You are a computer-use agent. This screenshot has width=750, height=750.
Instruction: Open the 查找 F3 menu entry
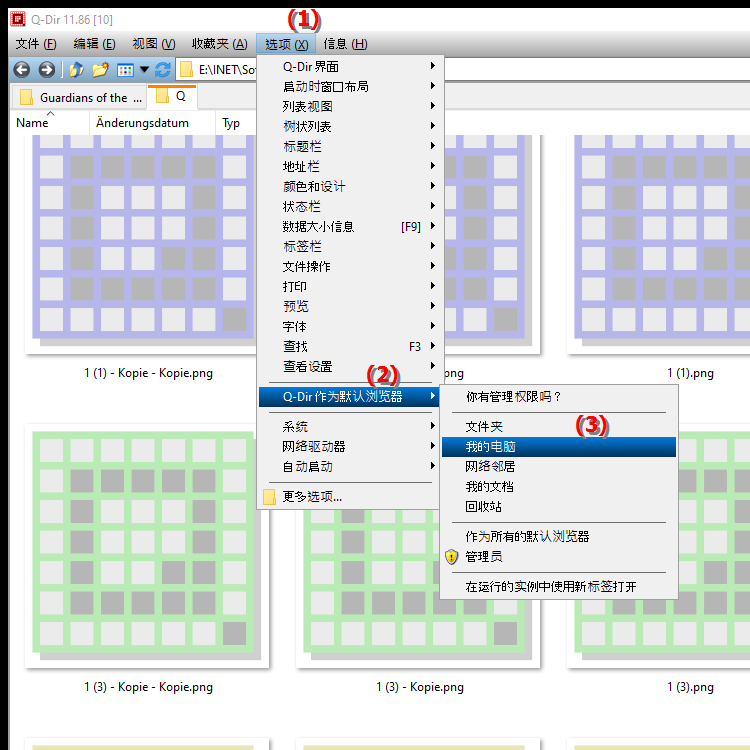pyautogui.click(x=350, y=347)
